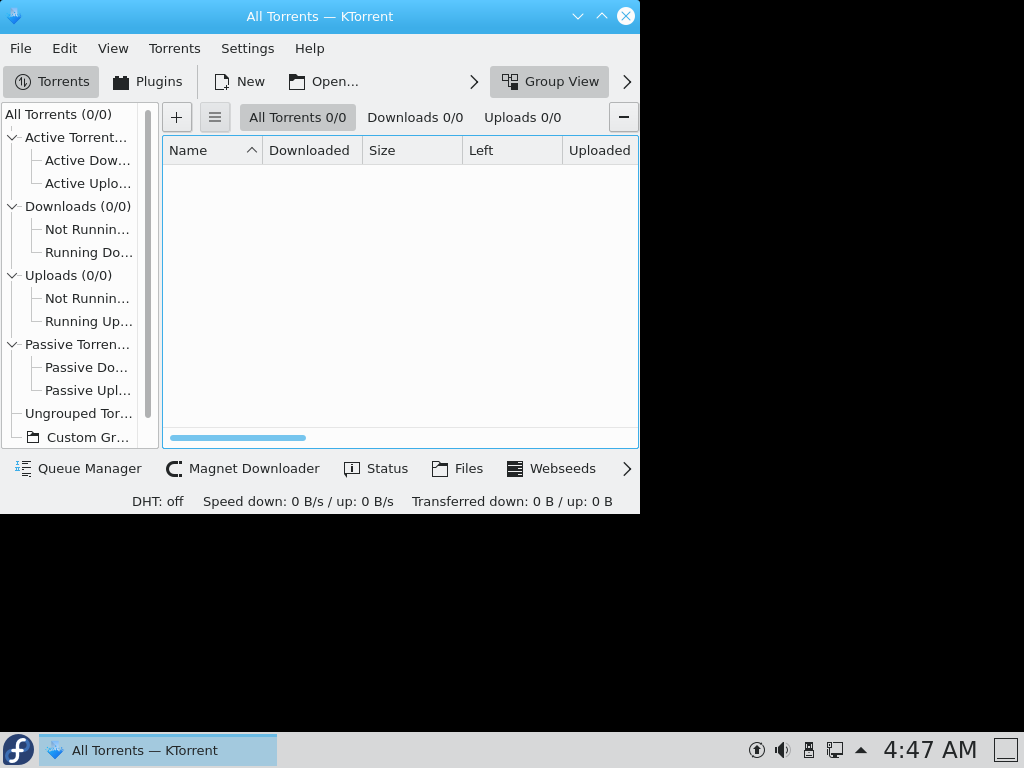This screenshot has width=1024, height=768.
Task: Click the KTorrent taskbar entry
Action: (x=158, y=750)
